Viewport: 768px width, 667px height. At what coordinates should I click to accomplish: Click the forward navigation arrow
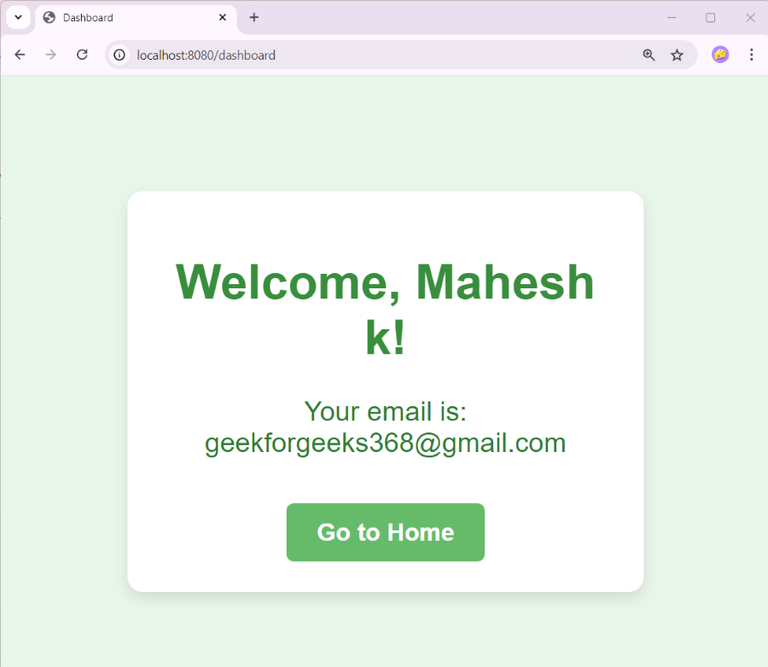coord(50,54)
